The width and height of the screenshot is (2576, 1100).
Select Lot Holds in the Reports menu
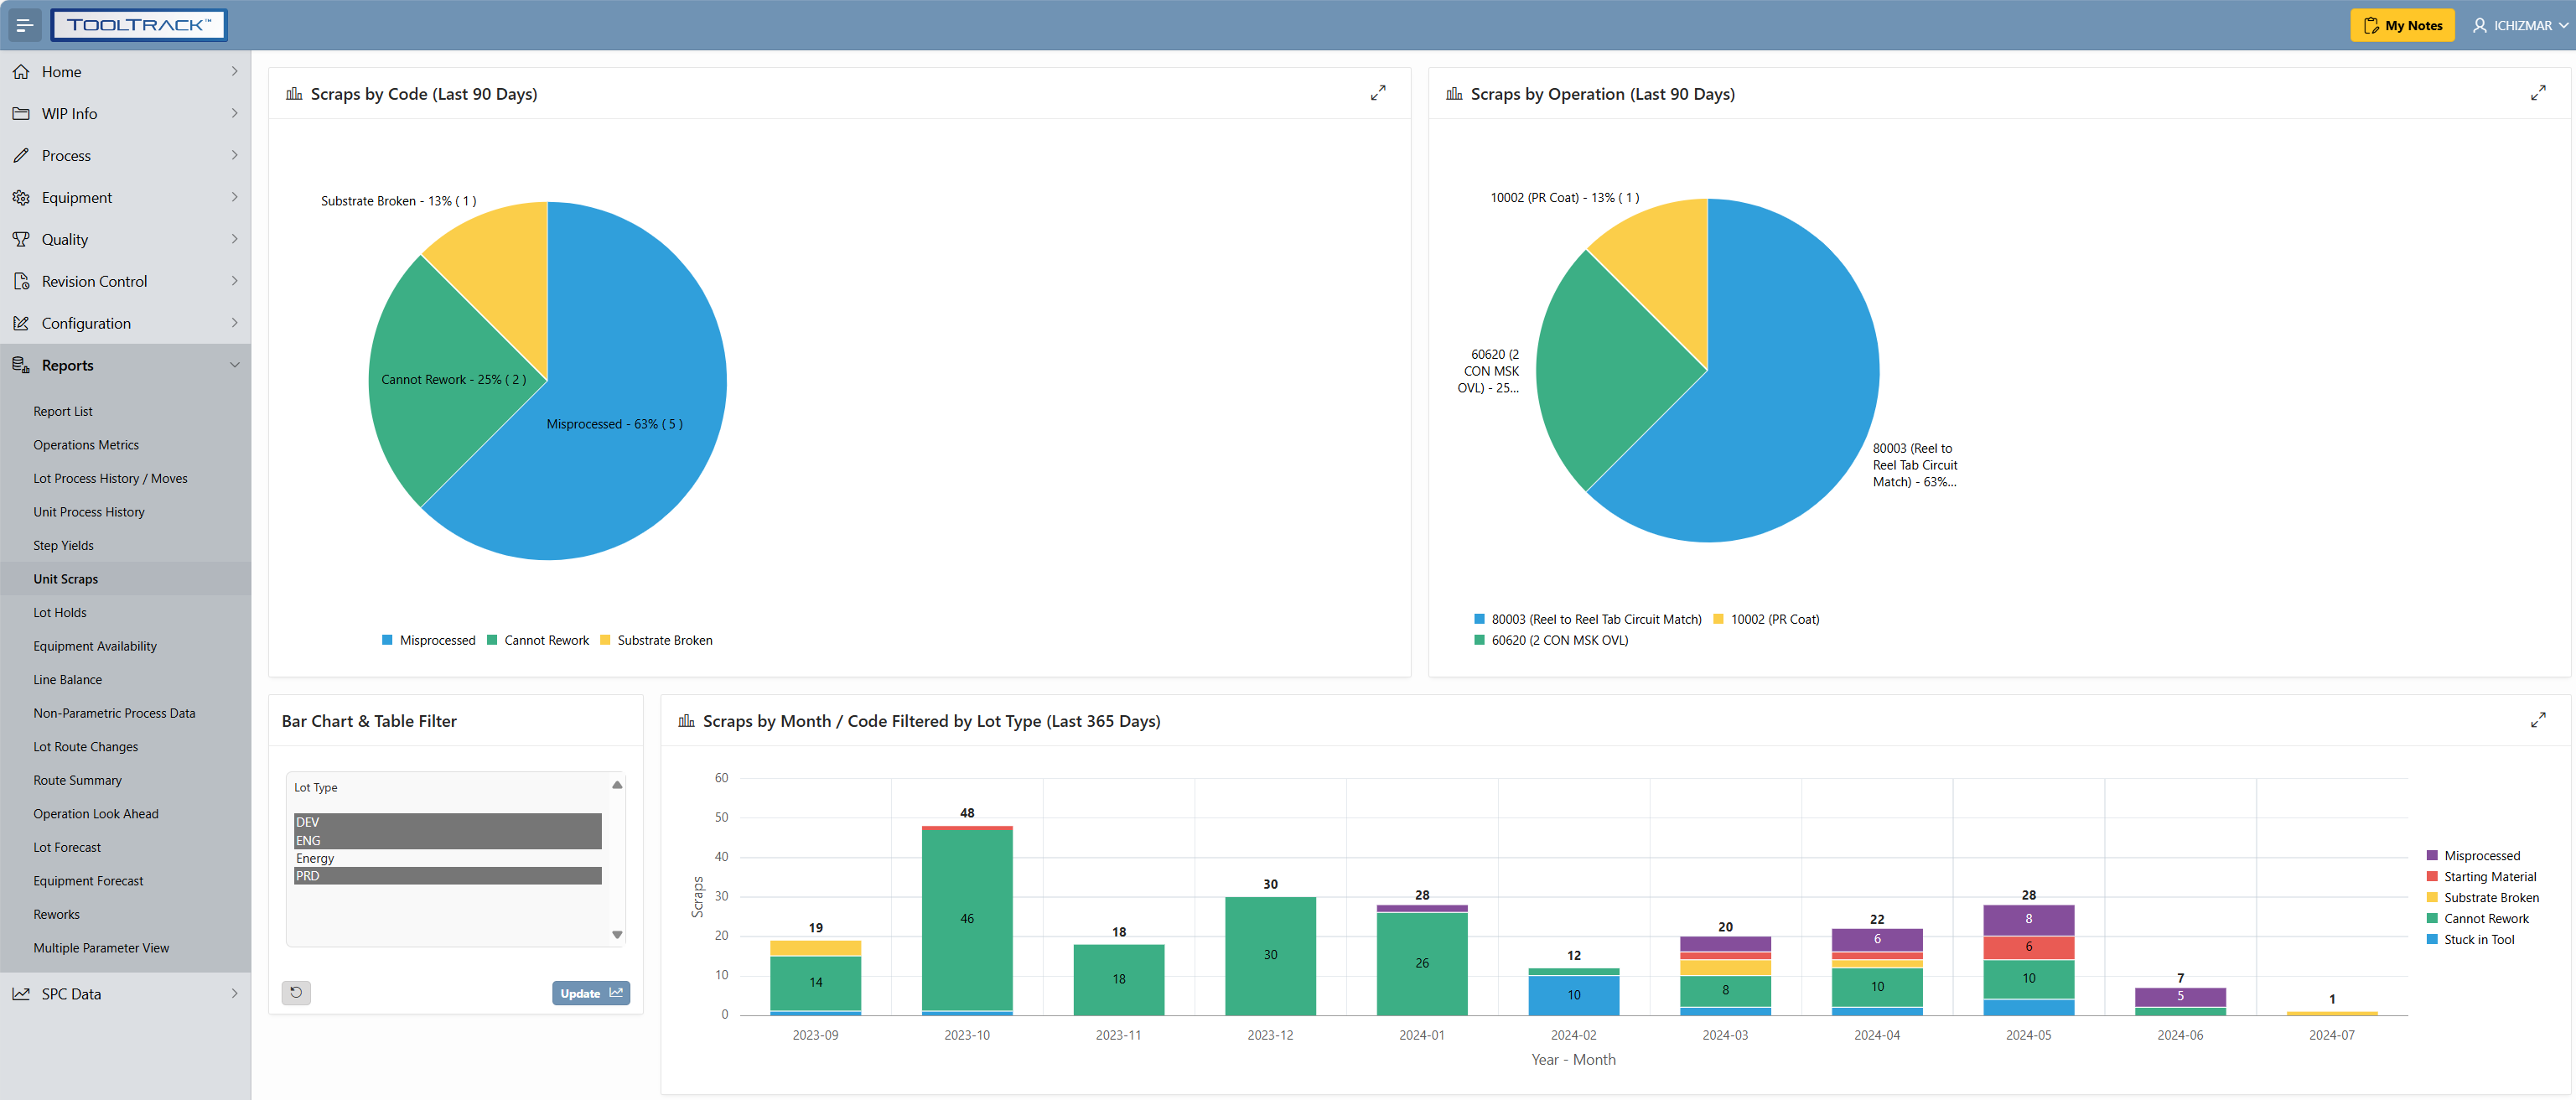(59, 612)
